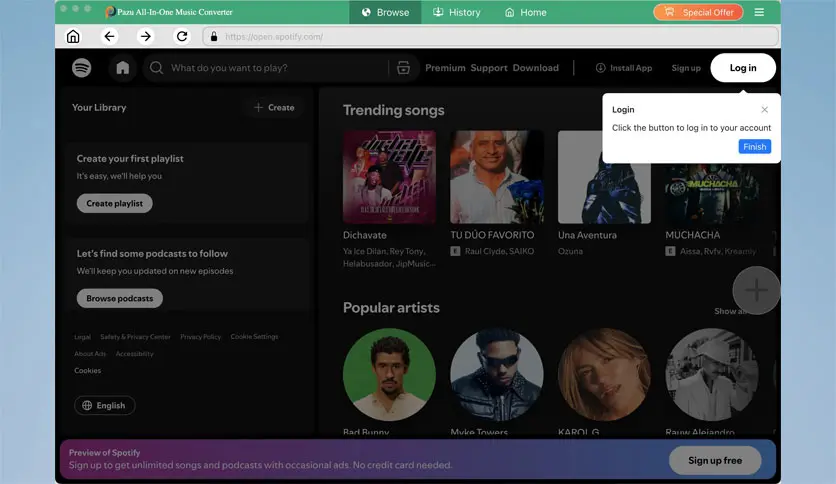The height and width of the screenshot is (484, 836).
Task: Click the Log in button
Action: coord(743,68)
